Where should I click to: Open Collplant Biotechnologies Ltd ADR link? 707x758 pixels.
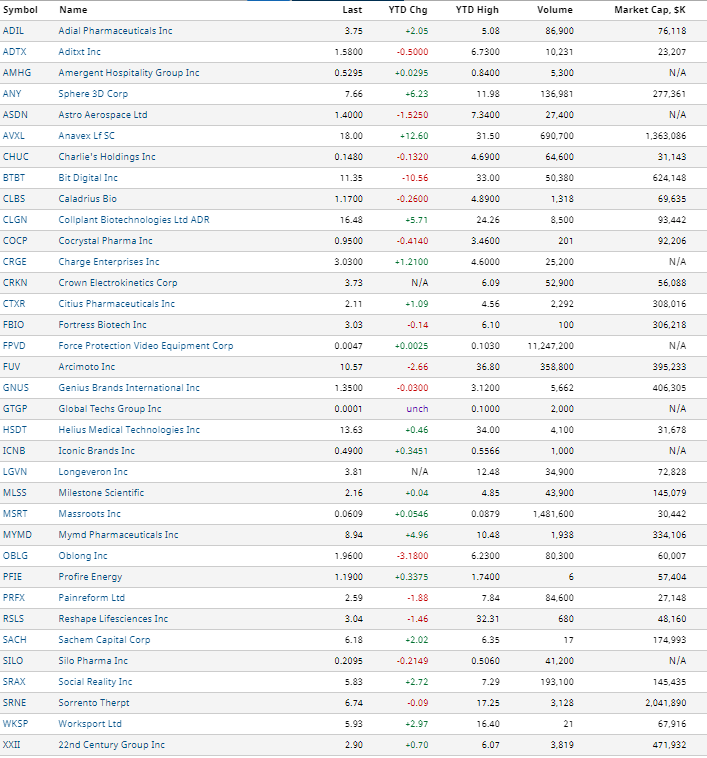(134, 220)
